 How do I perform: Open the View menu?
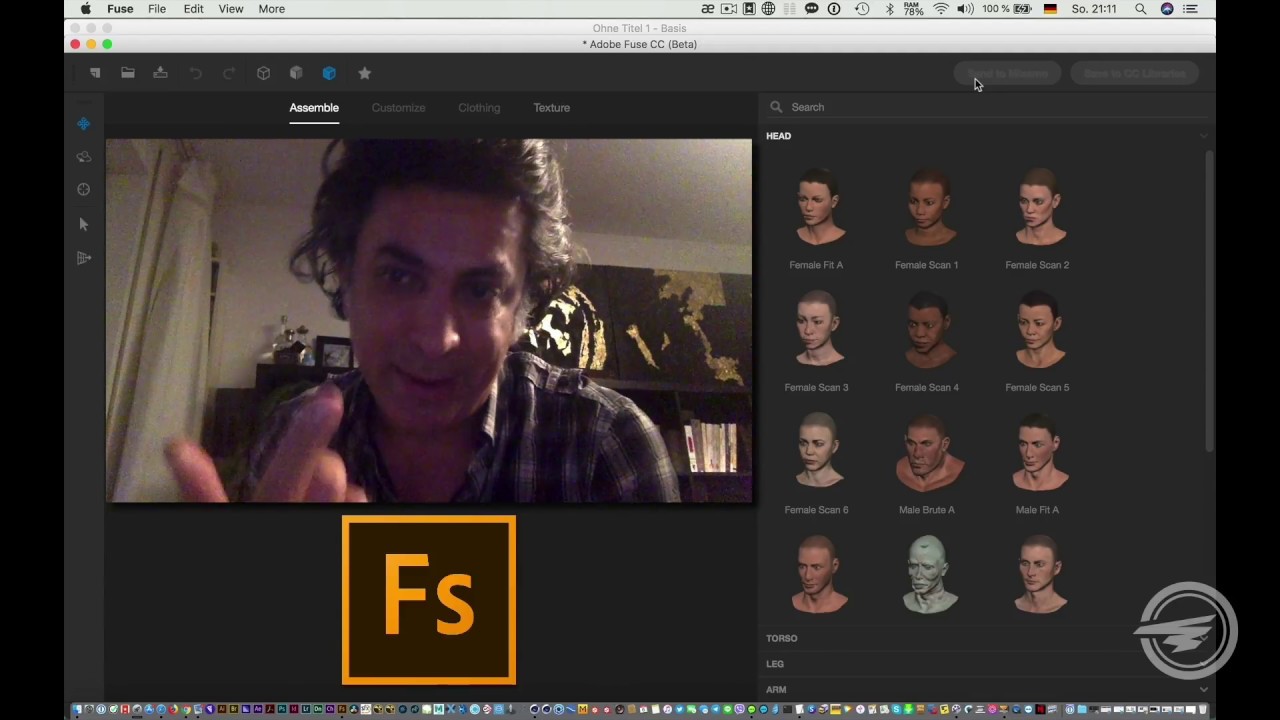click(231, 9)
